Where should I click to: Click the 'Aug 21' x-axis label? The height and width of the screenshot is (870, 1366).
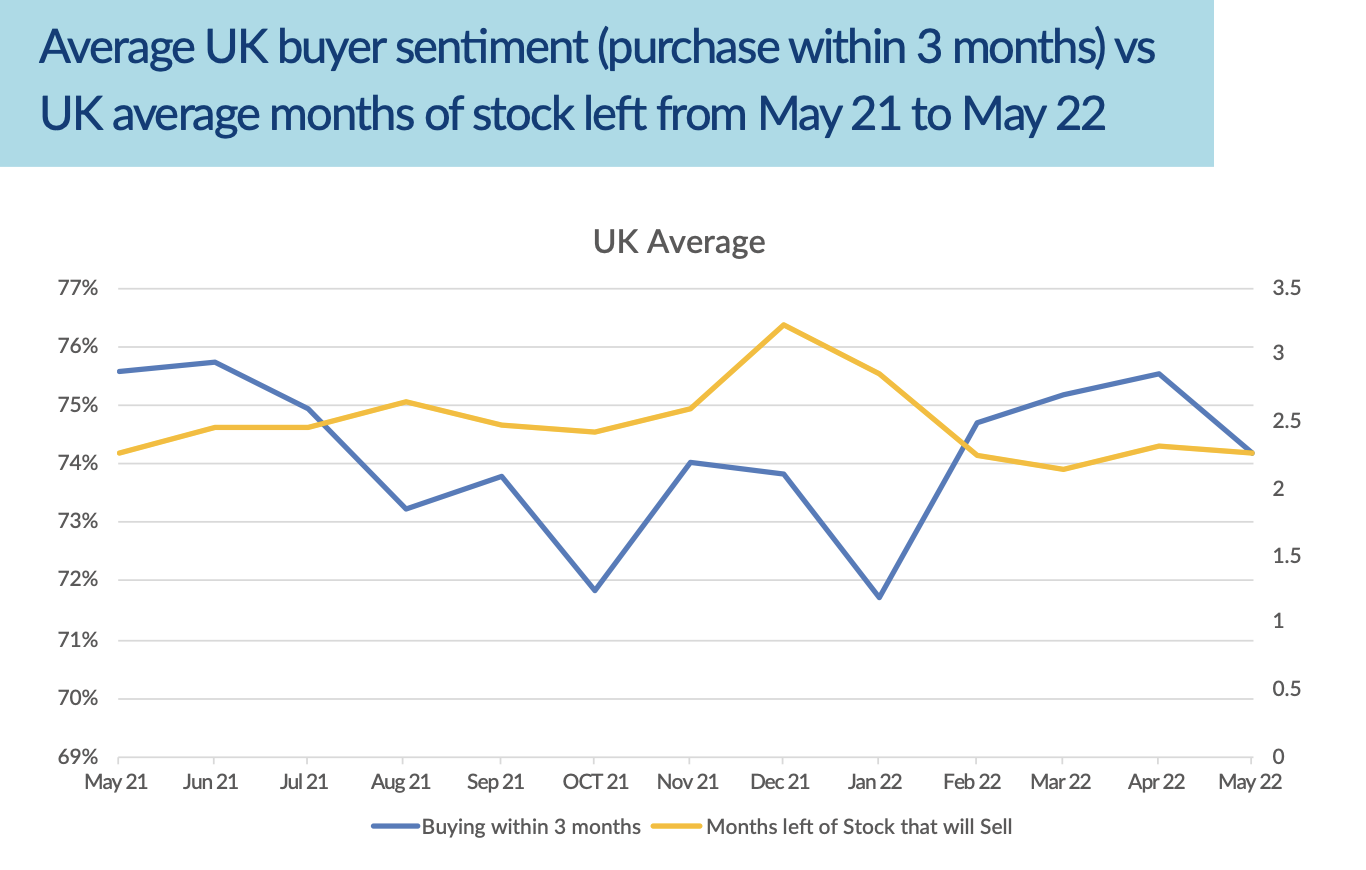pos(401,782)
